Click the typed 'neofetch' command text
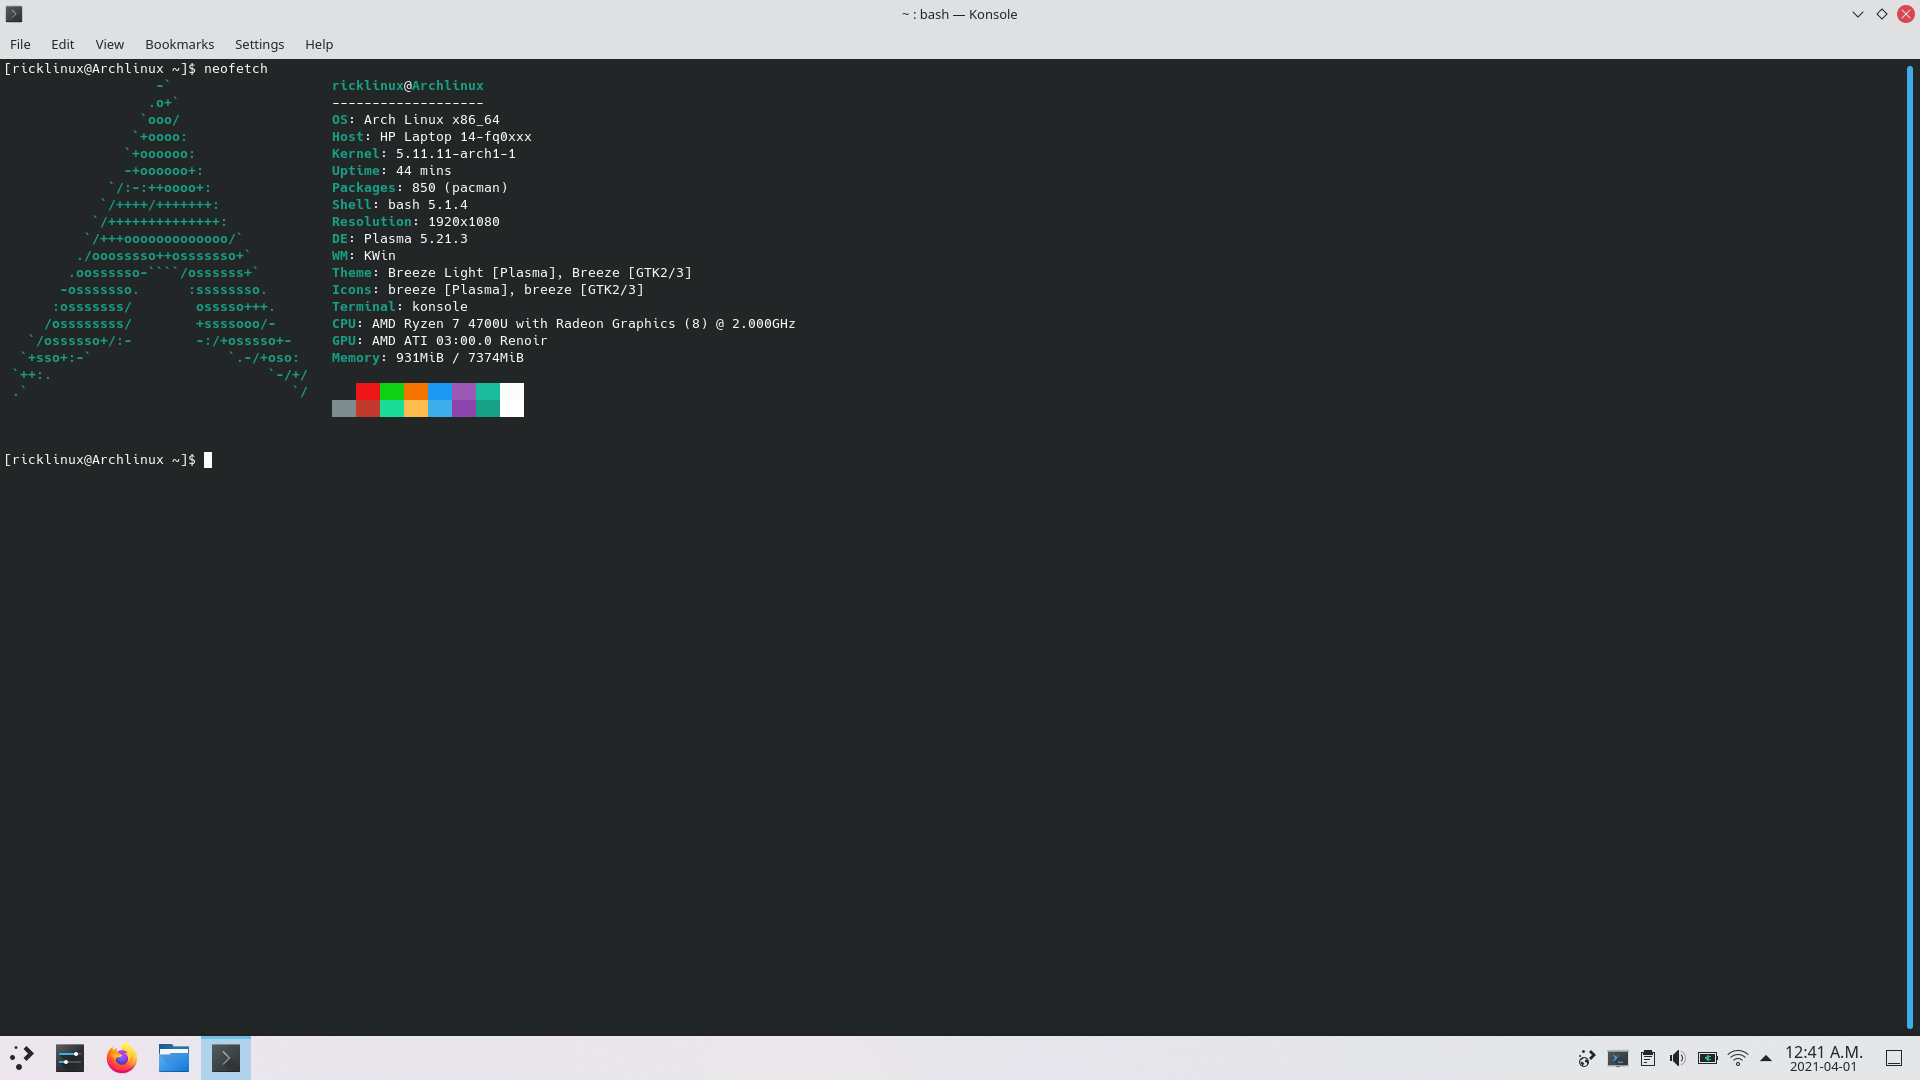1920x1080 pixels. [236, 69]
